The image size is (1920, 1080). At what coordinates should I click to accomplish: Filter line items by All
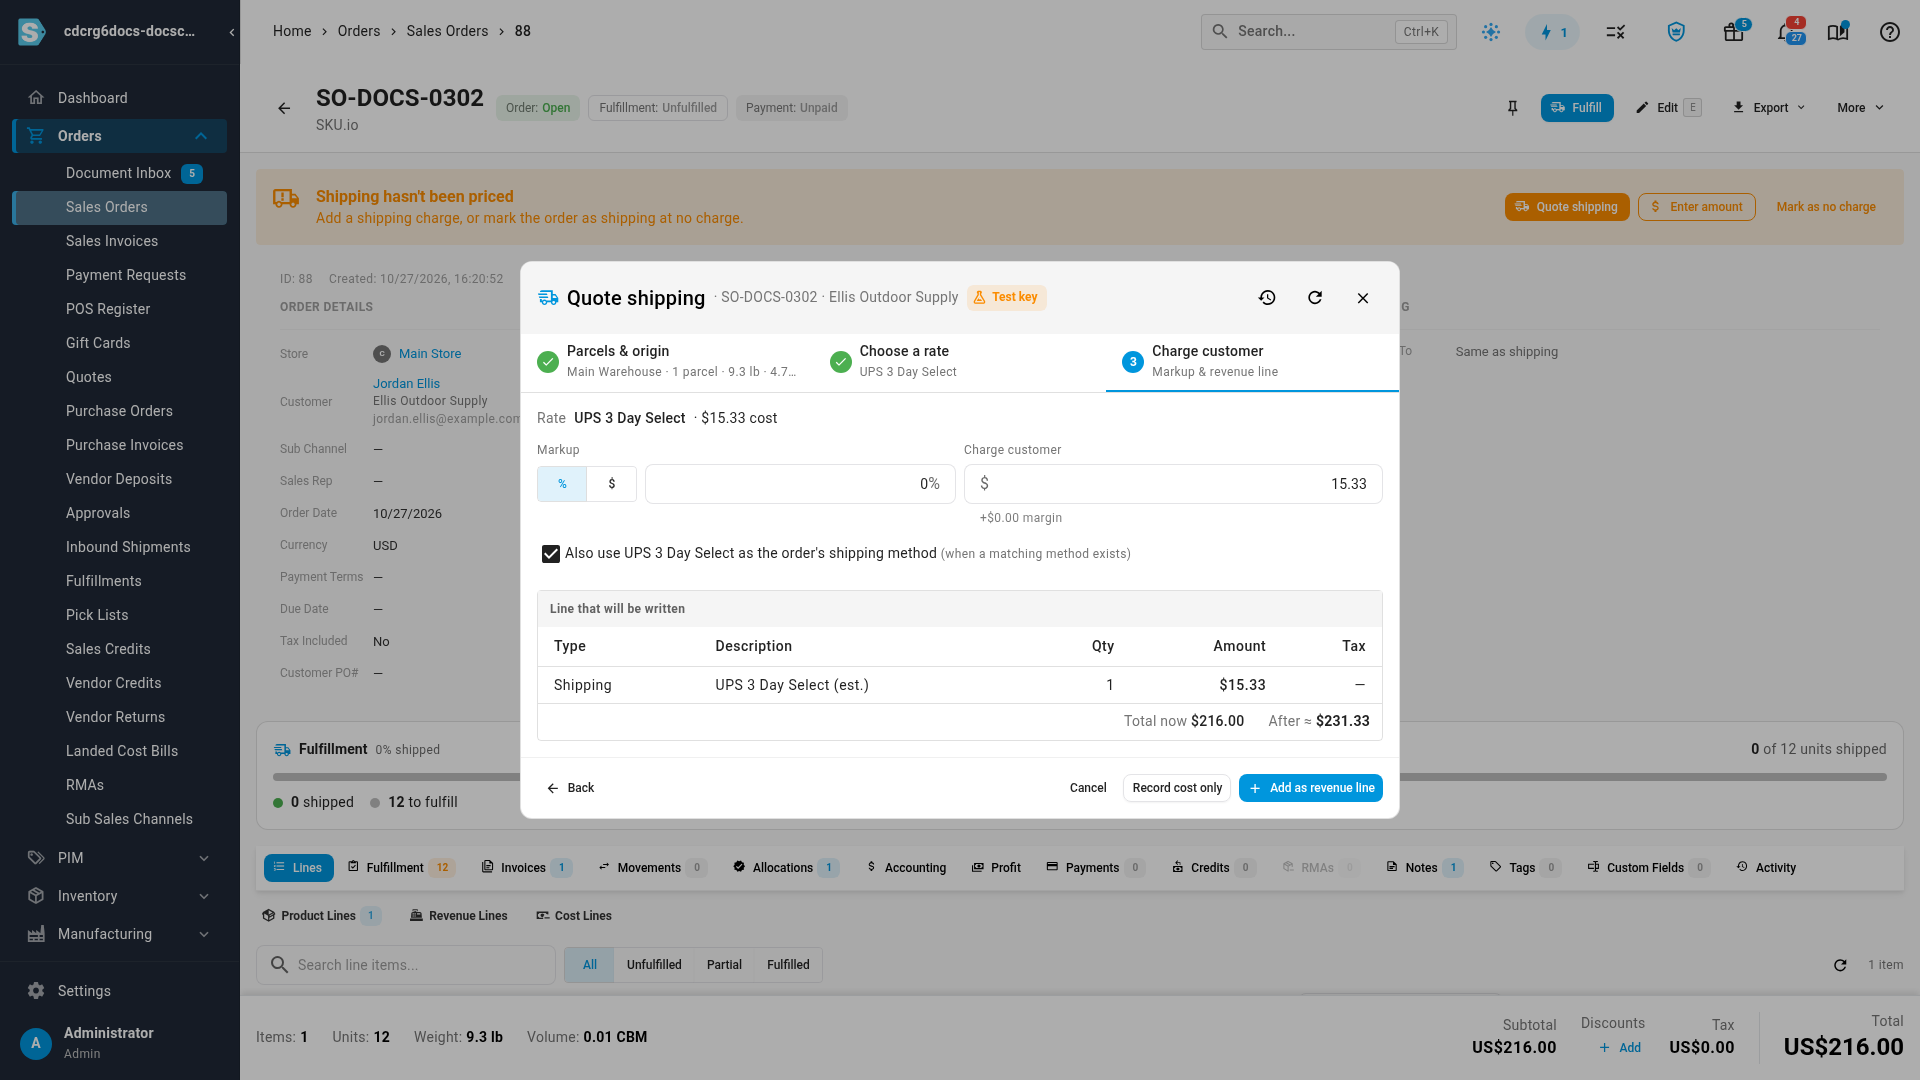[590, 965]
